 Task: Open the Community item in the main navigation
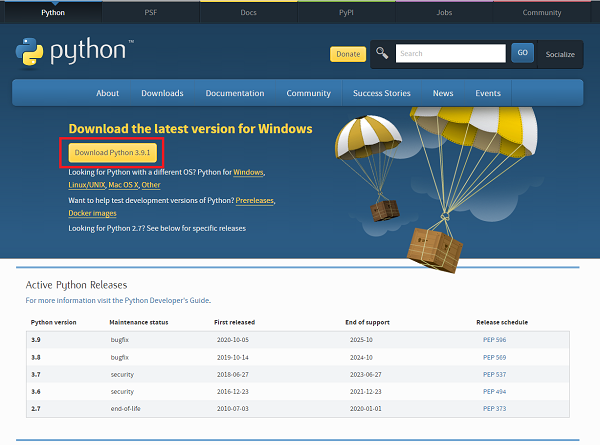click(308, 93)
